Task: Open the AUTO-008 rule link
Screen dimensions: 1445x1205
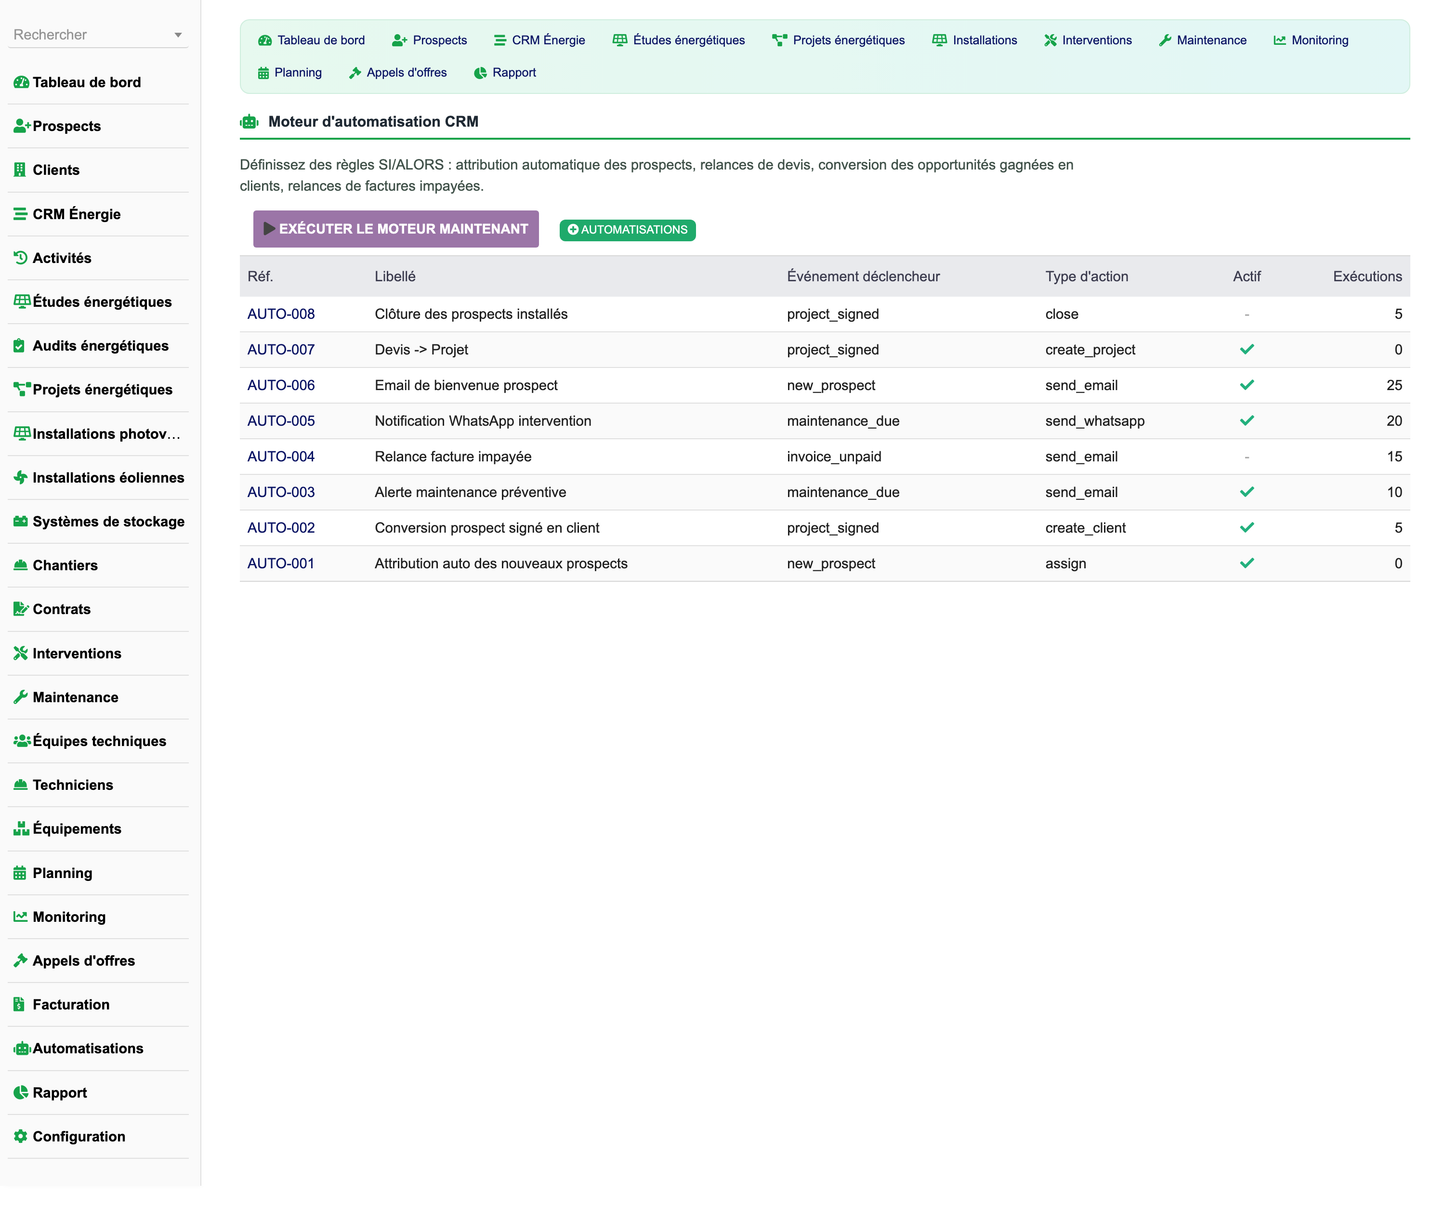Action: [x=281, y=314]
